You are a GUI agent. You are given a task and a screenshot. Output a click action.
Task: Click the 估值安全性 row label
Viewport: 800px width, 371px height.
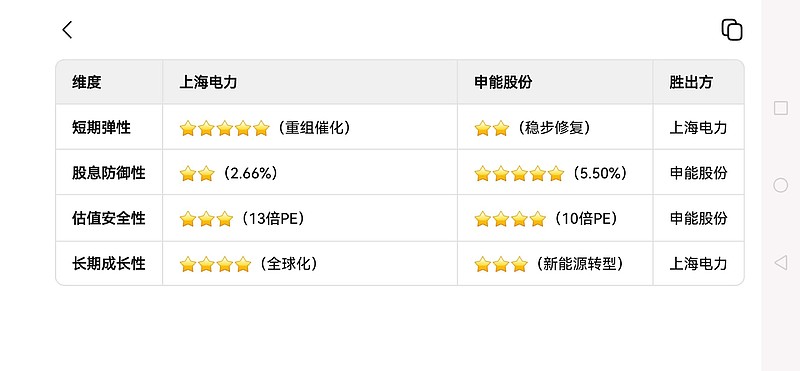click(x=109, y=218)
